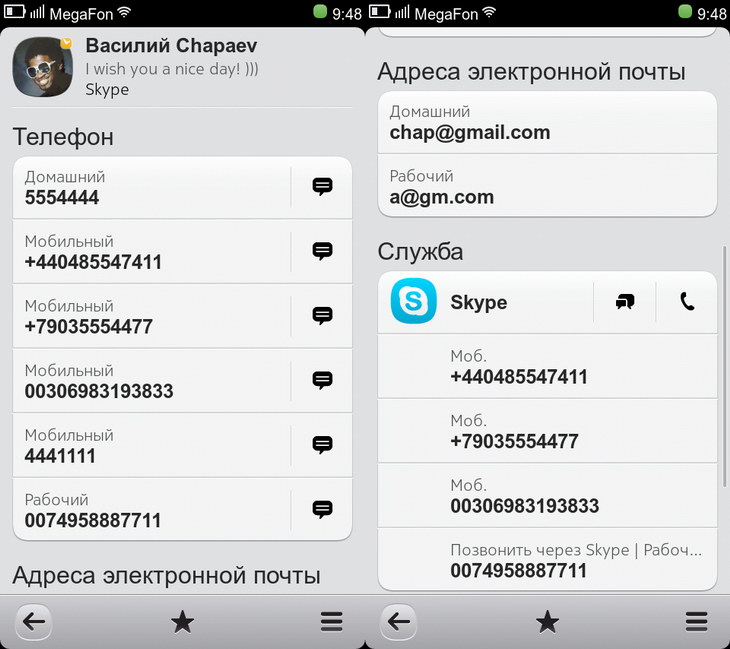
Task: Tap the name Василий Chapaev
Action: pyautogui.click(x=171, y=46)
